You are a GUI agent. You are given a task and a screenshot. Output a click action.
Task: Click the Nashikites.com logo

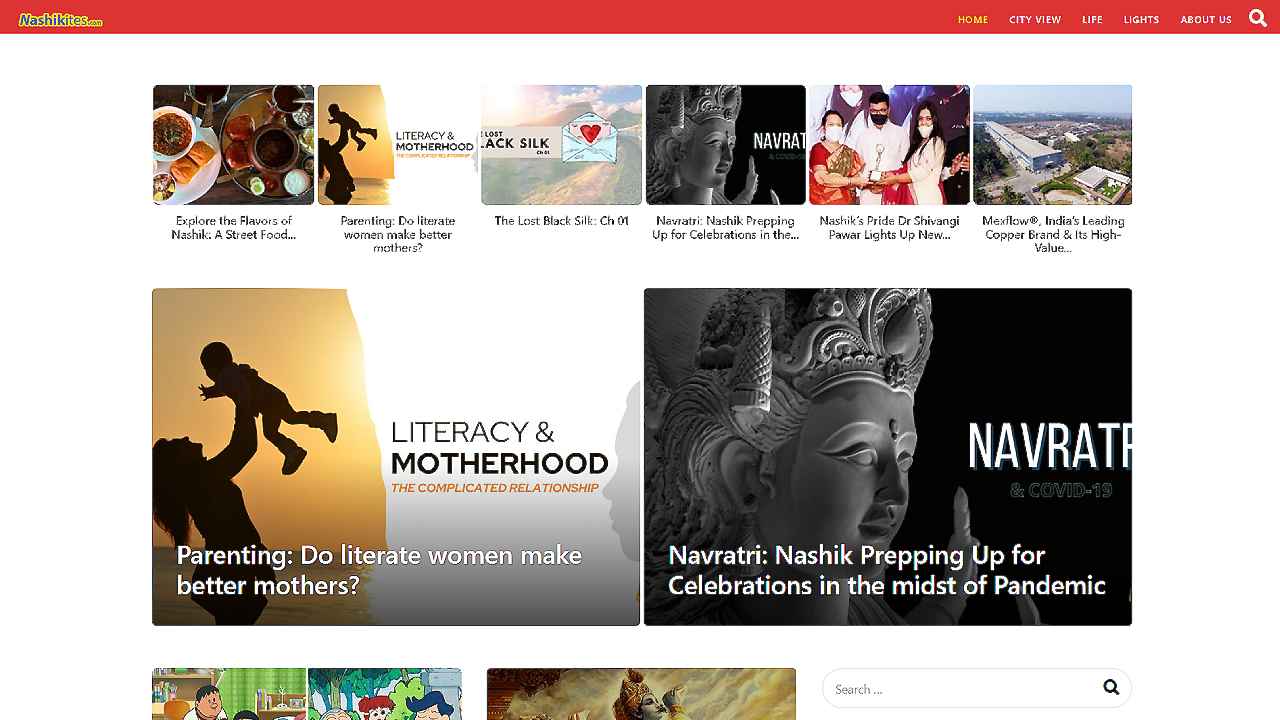pyautogui.click(x=61, y=19)
